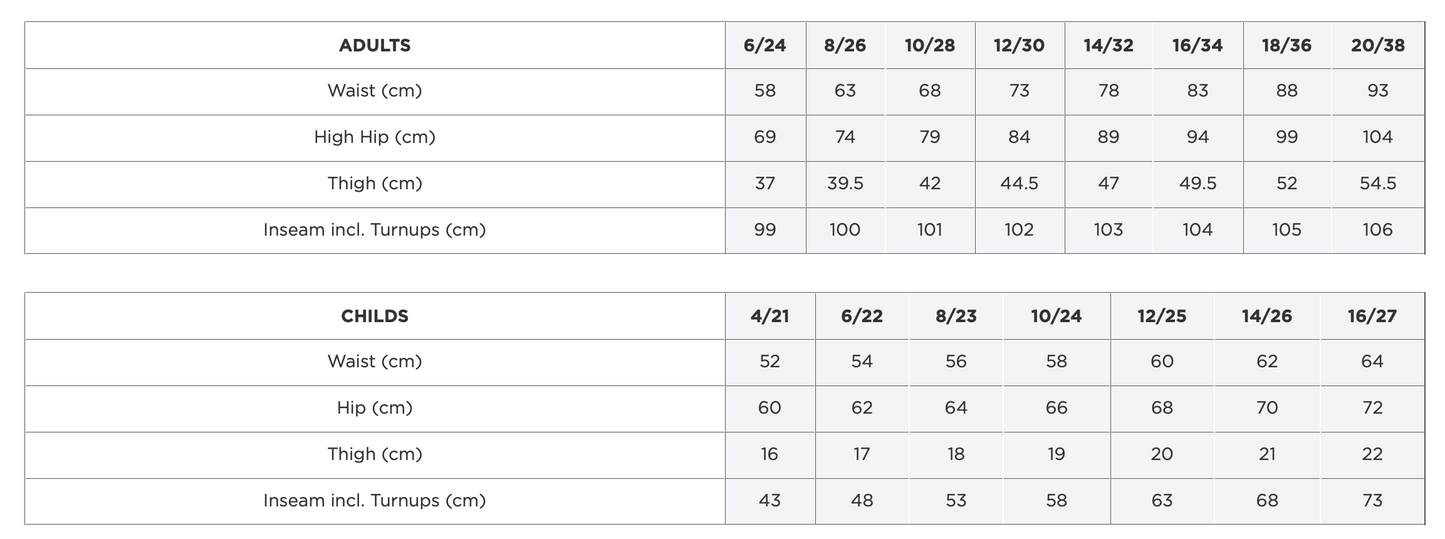Image resolution: width=1445 pixels, height=539 pixels.
Task: Click the adult thigh value 39.5
Action: 845,184
